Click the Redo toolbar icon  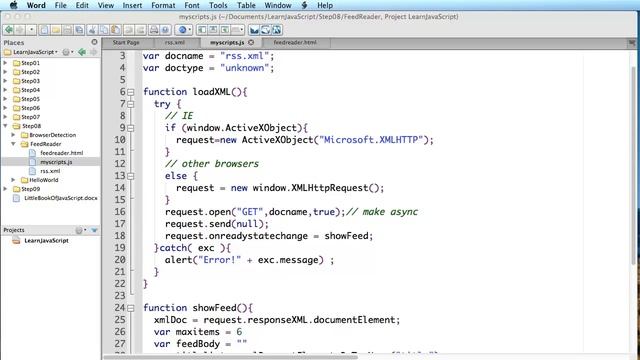pyautogui.click(x=141, y=30)
